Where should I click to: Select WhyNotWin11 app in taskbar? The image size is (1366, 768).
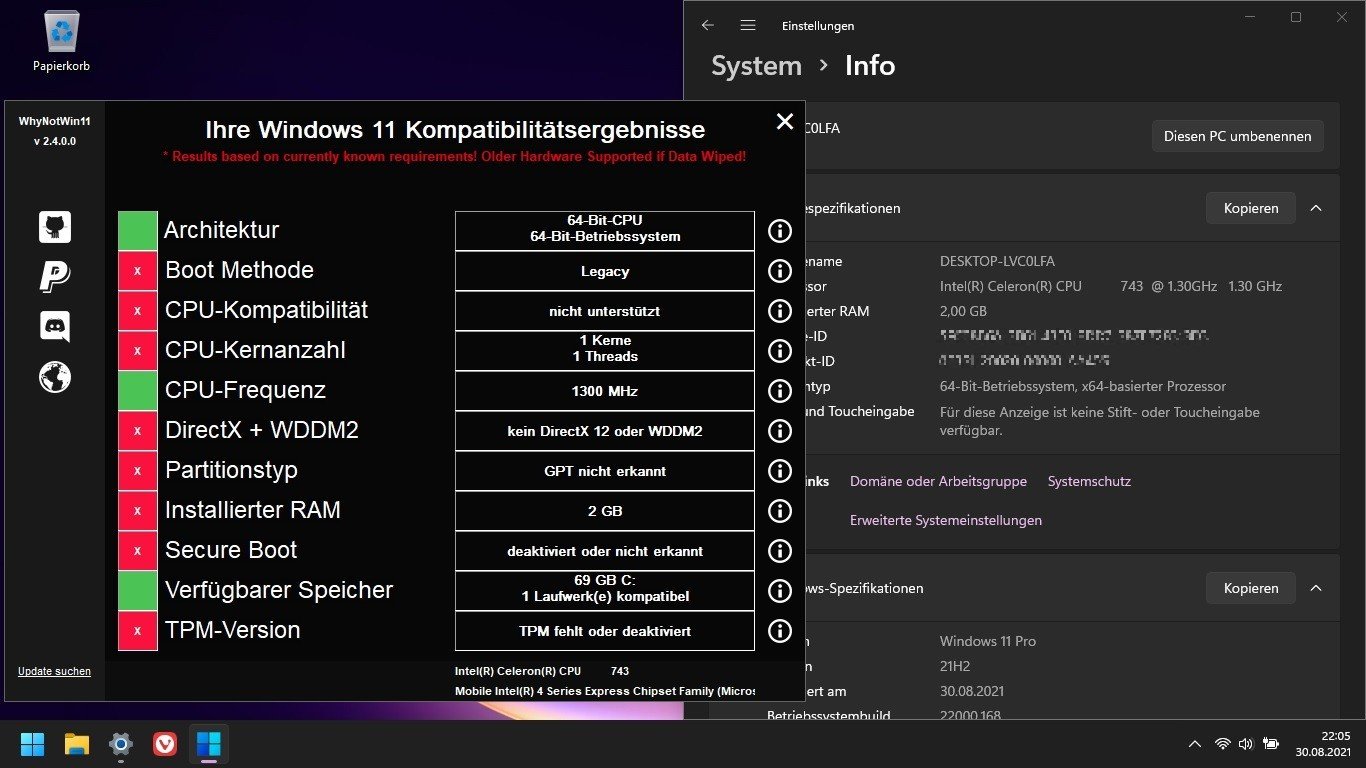[209, 744]
